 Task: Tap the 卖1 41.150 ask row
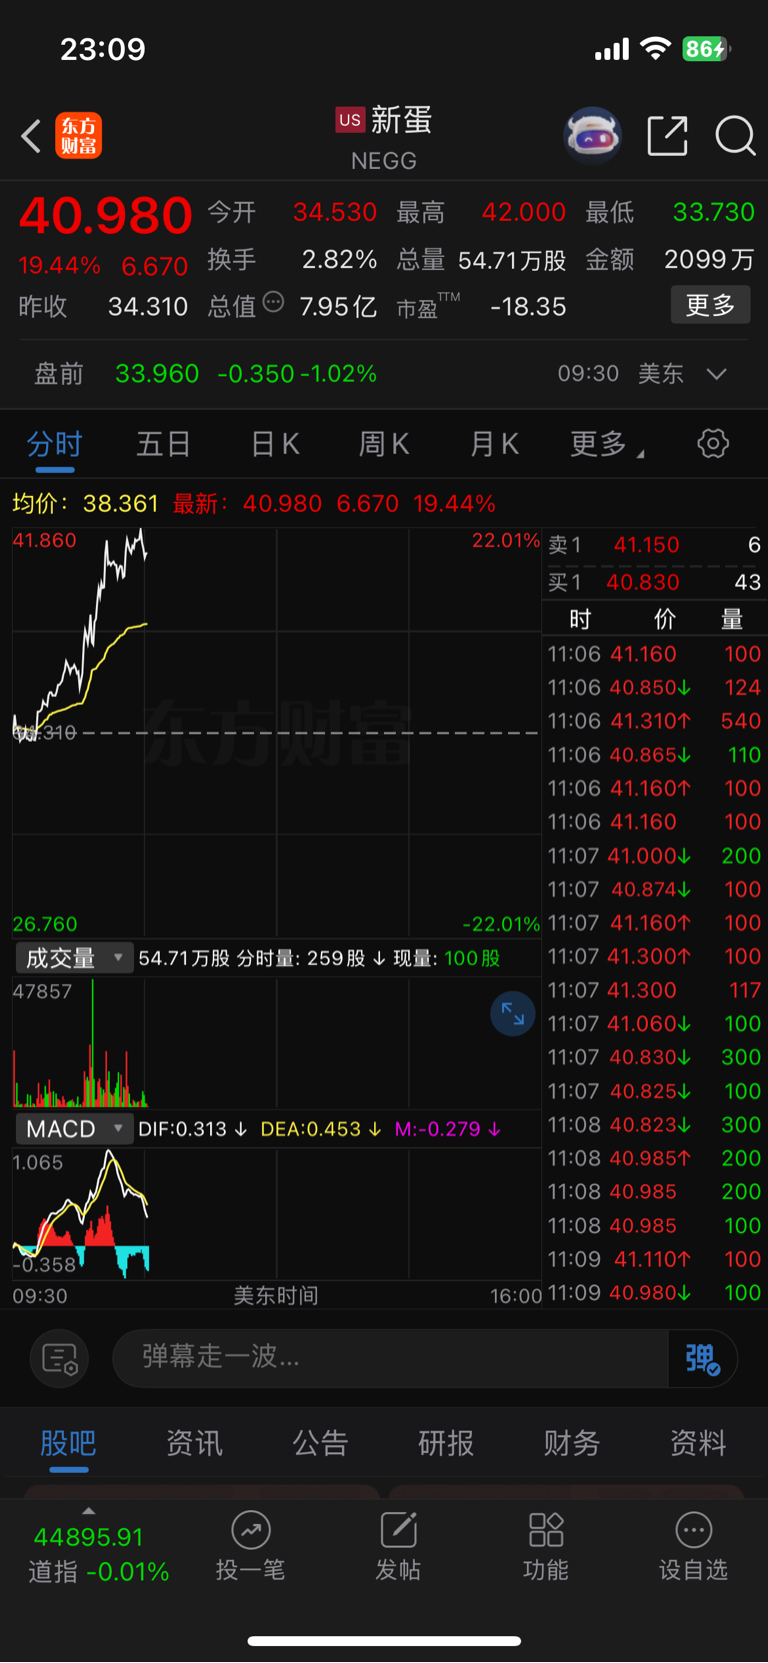click(655, 545)
